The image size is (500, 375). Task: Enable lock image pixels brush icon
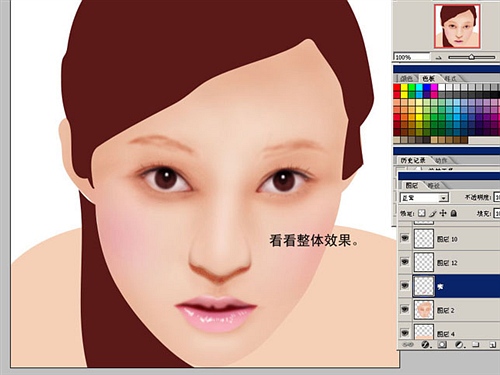(433, 213)
